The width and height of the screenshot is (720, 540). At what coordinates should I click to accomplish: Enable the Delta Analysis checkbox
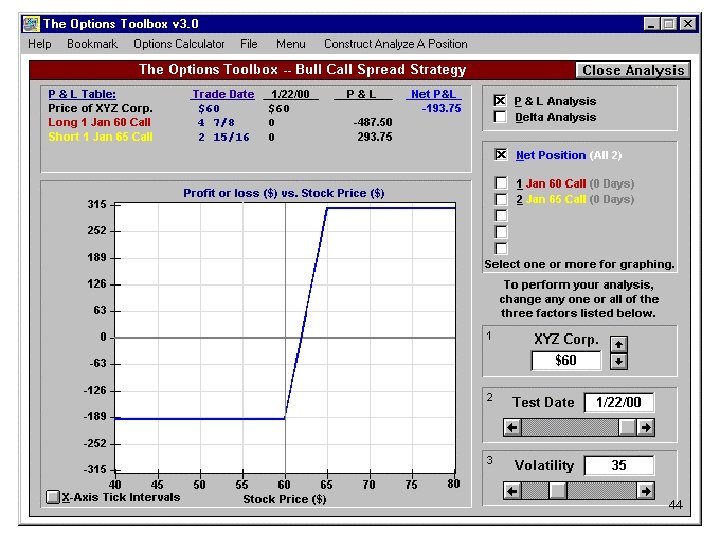click(x=500, y=117)
